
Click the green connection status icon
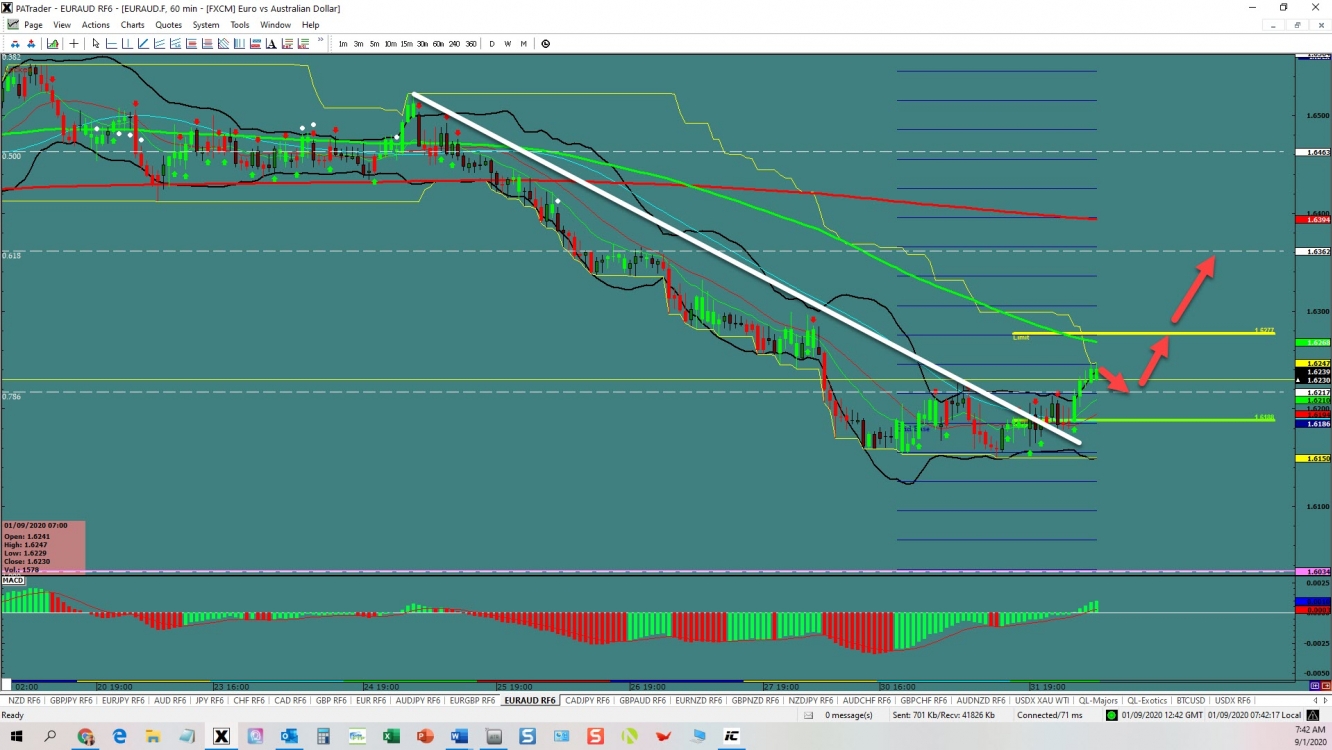(1111, 715)
